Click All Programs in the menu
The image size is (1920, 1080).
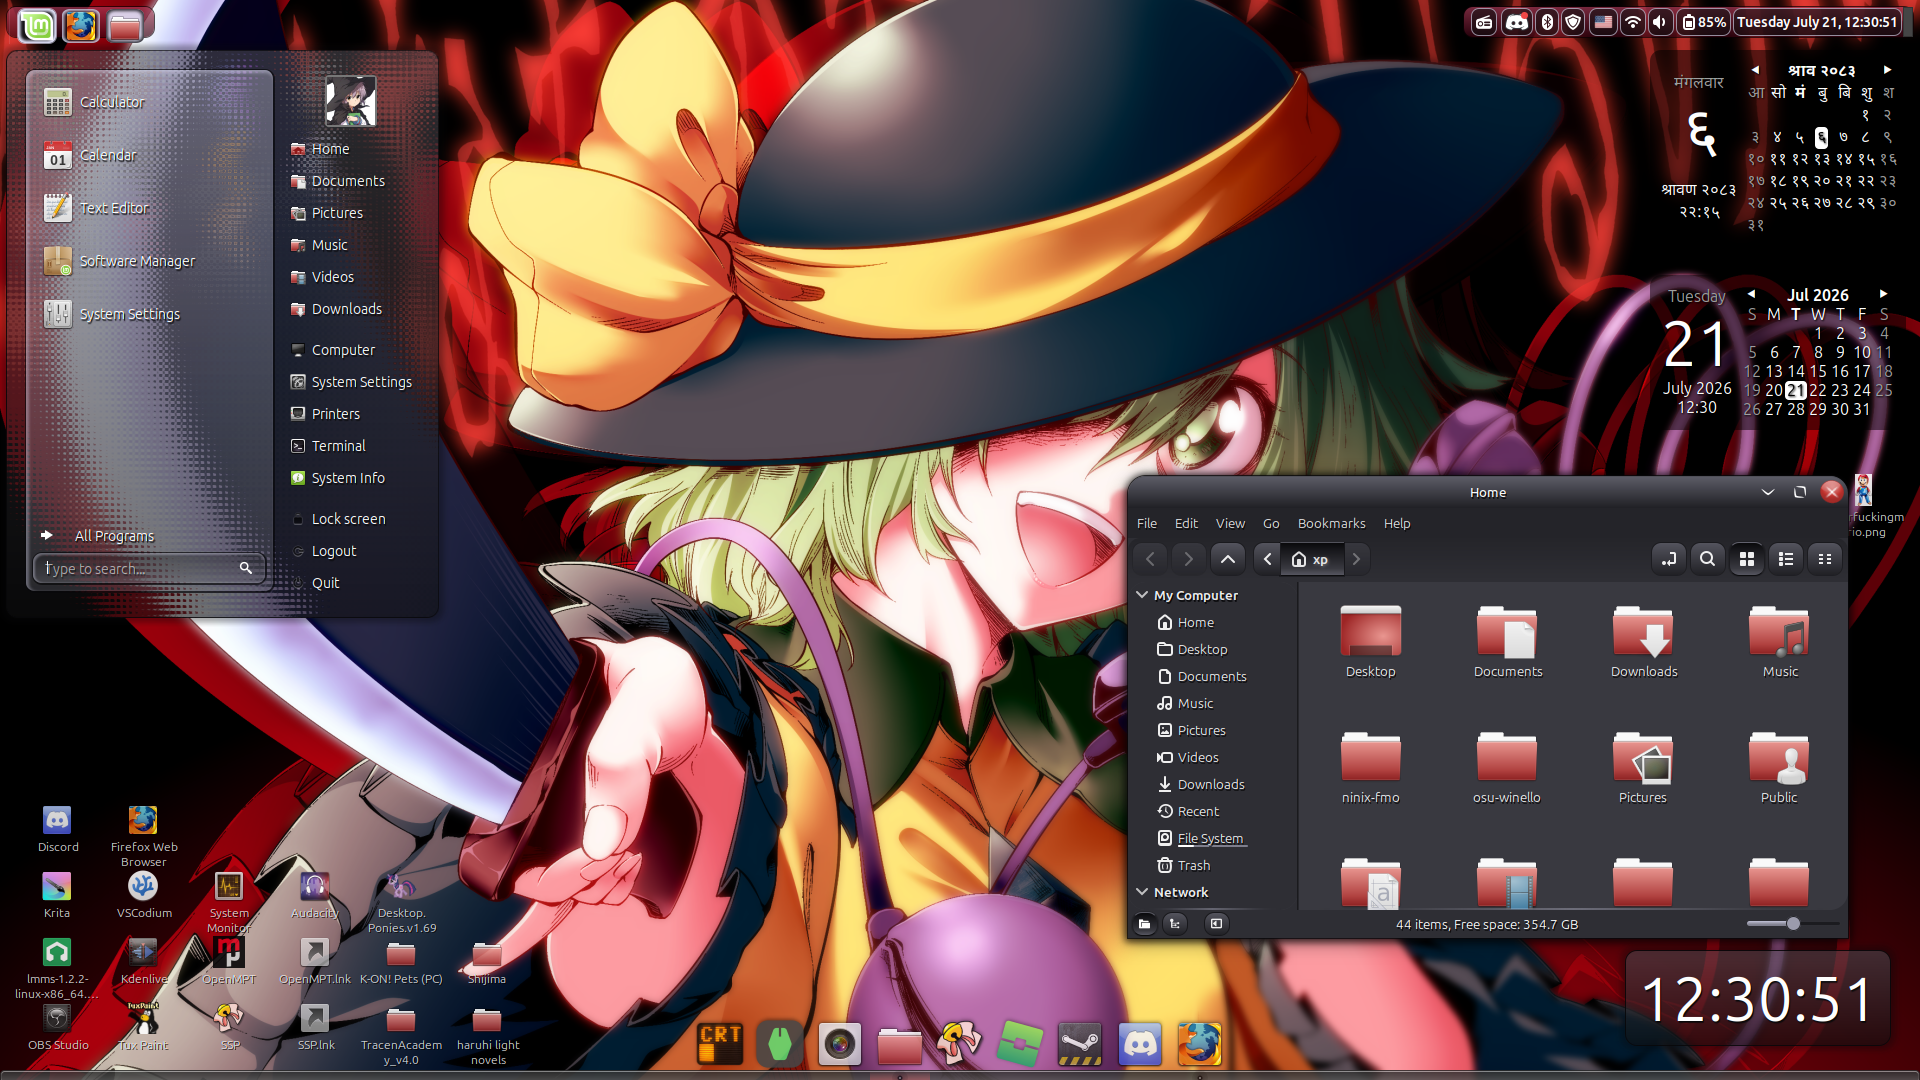[x=114, y=536]
